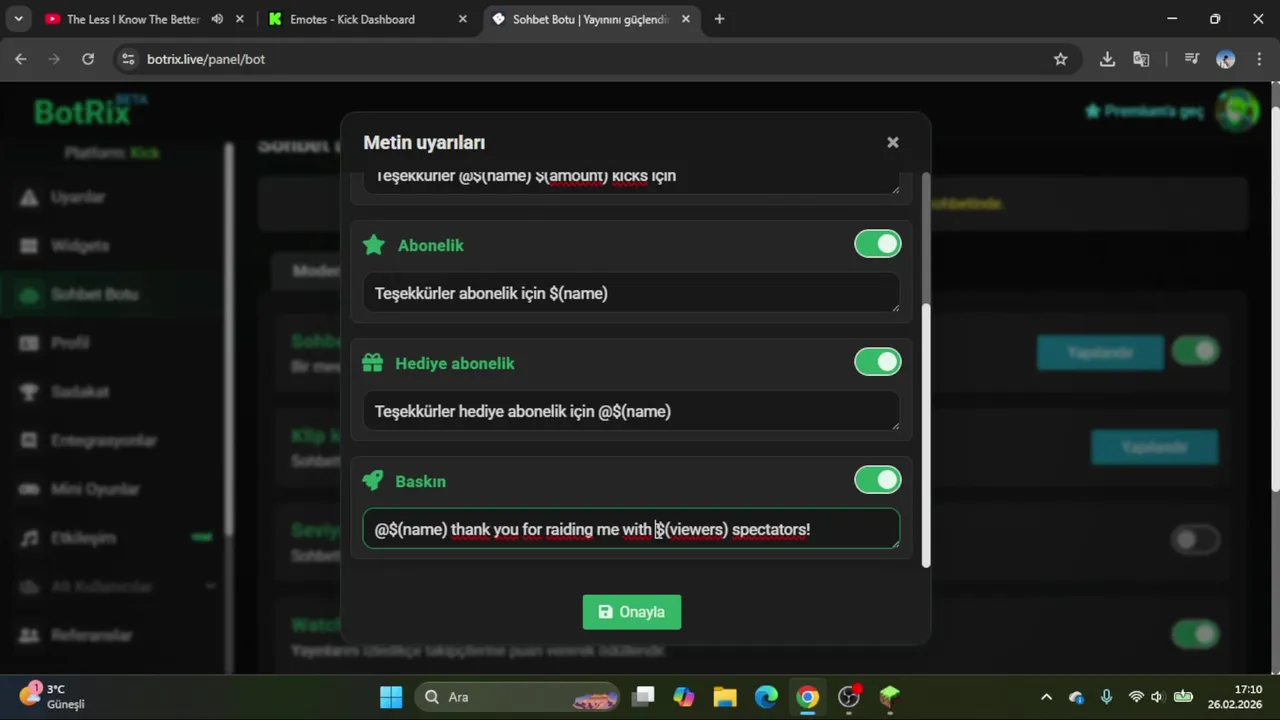Switch to the Emotes - Kick Dashboard tab
1280x720 pixels.
pyautogui.click(x=352, y=19)
